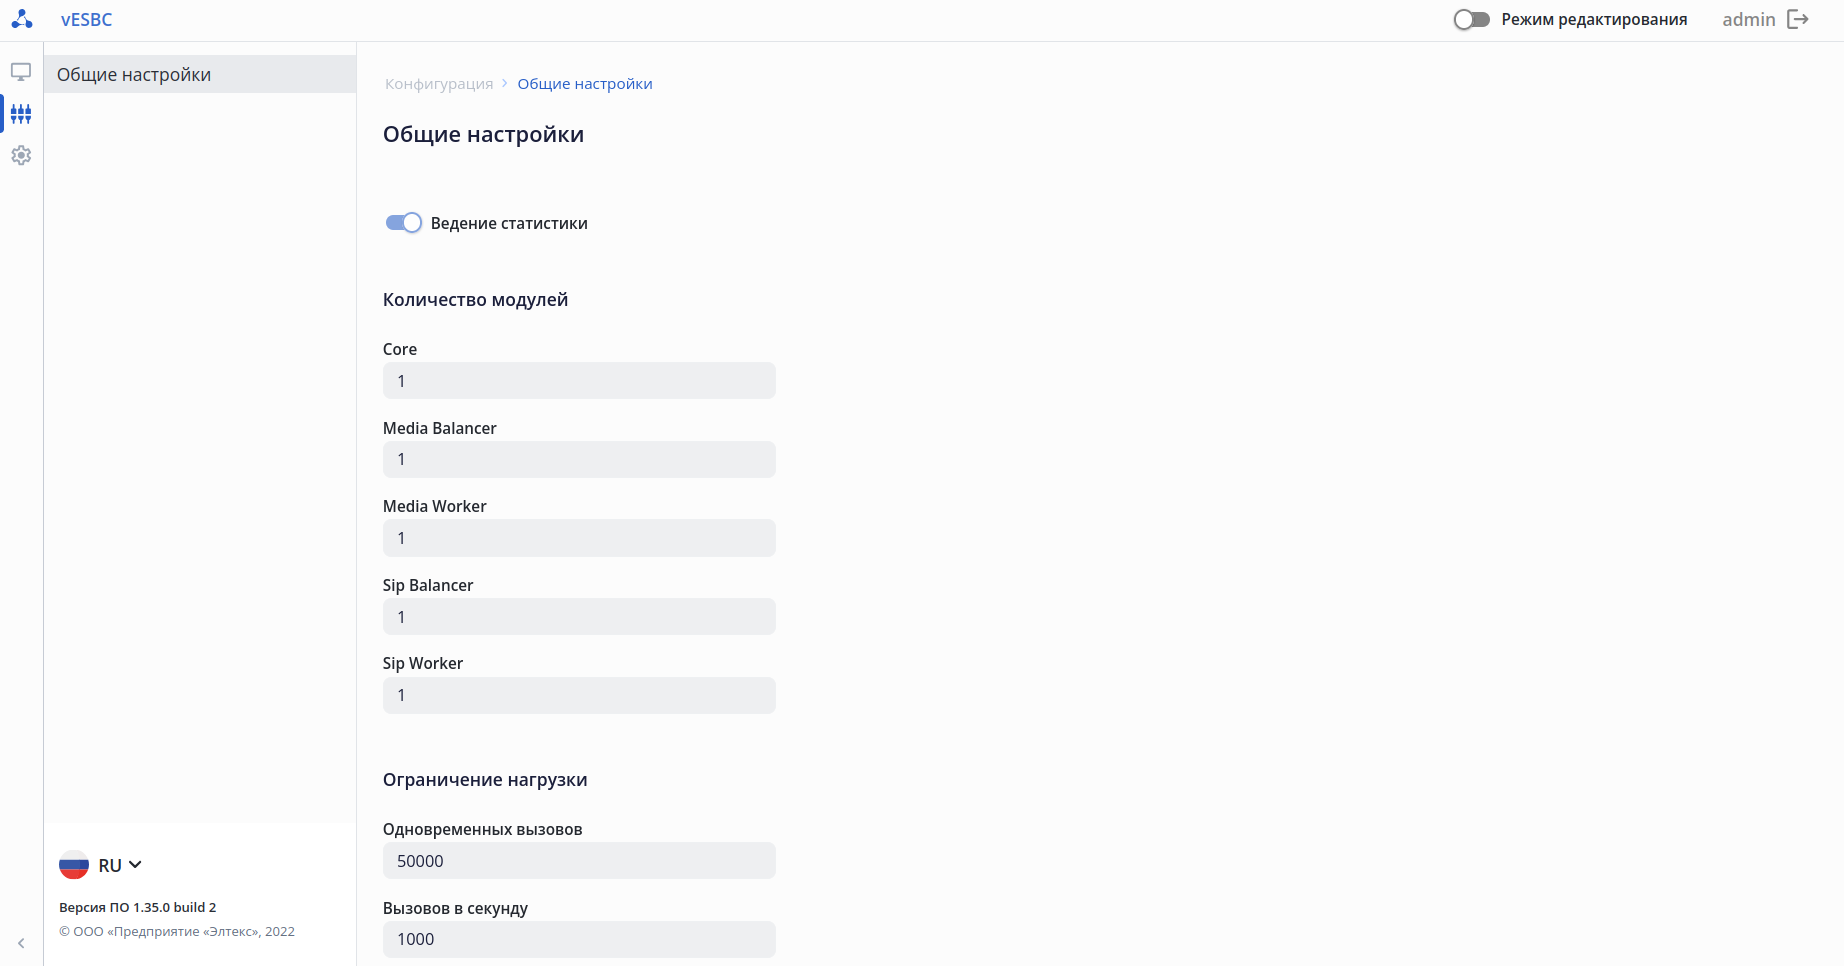
Task: Turn off Ведение статистики toggle
Action: pos(403,223)
